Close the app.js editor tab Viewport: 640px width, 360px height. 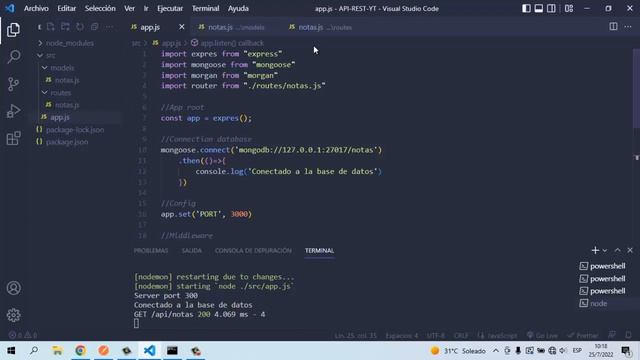click(x=182, y=27)
